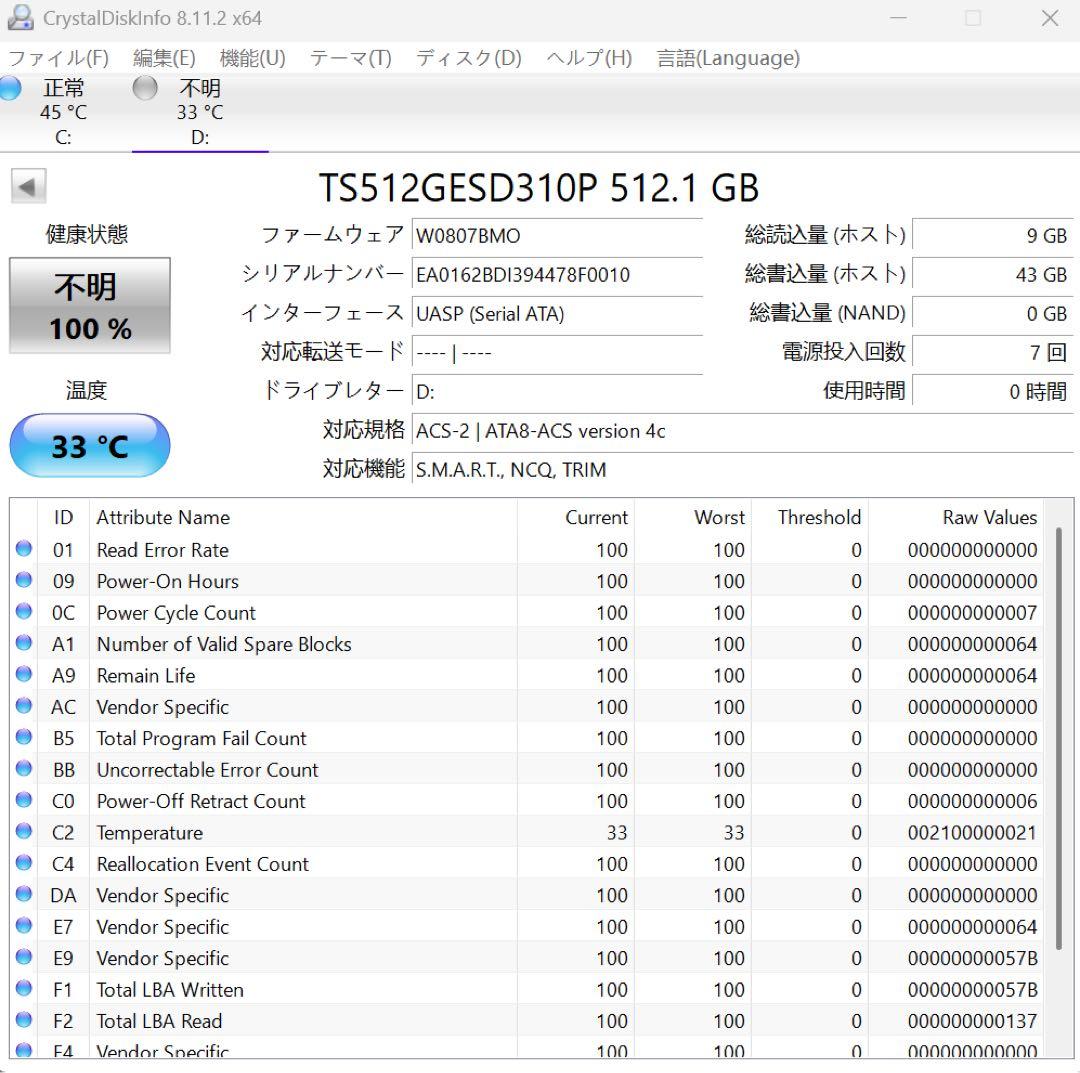Image resolution: width=1080 pixels, height=1073 pixels.
Task: Click the Raw Values column header
Action: [x=955, y=517]
